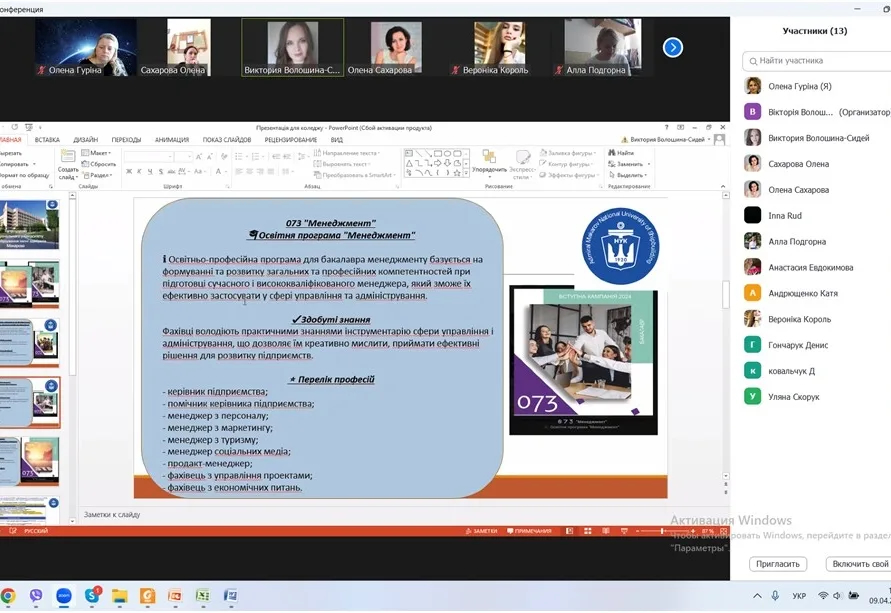Show next page of participant videos
Screen dimensions: 891x613
(673, 47)
